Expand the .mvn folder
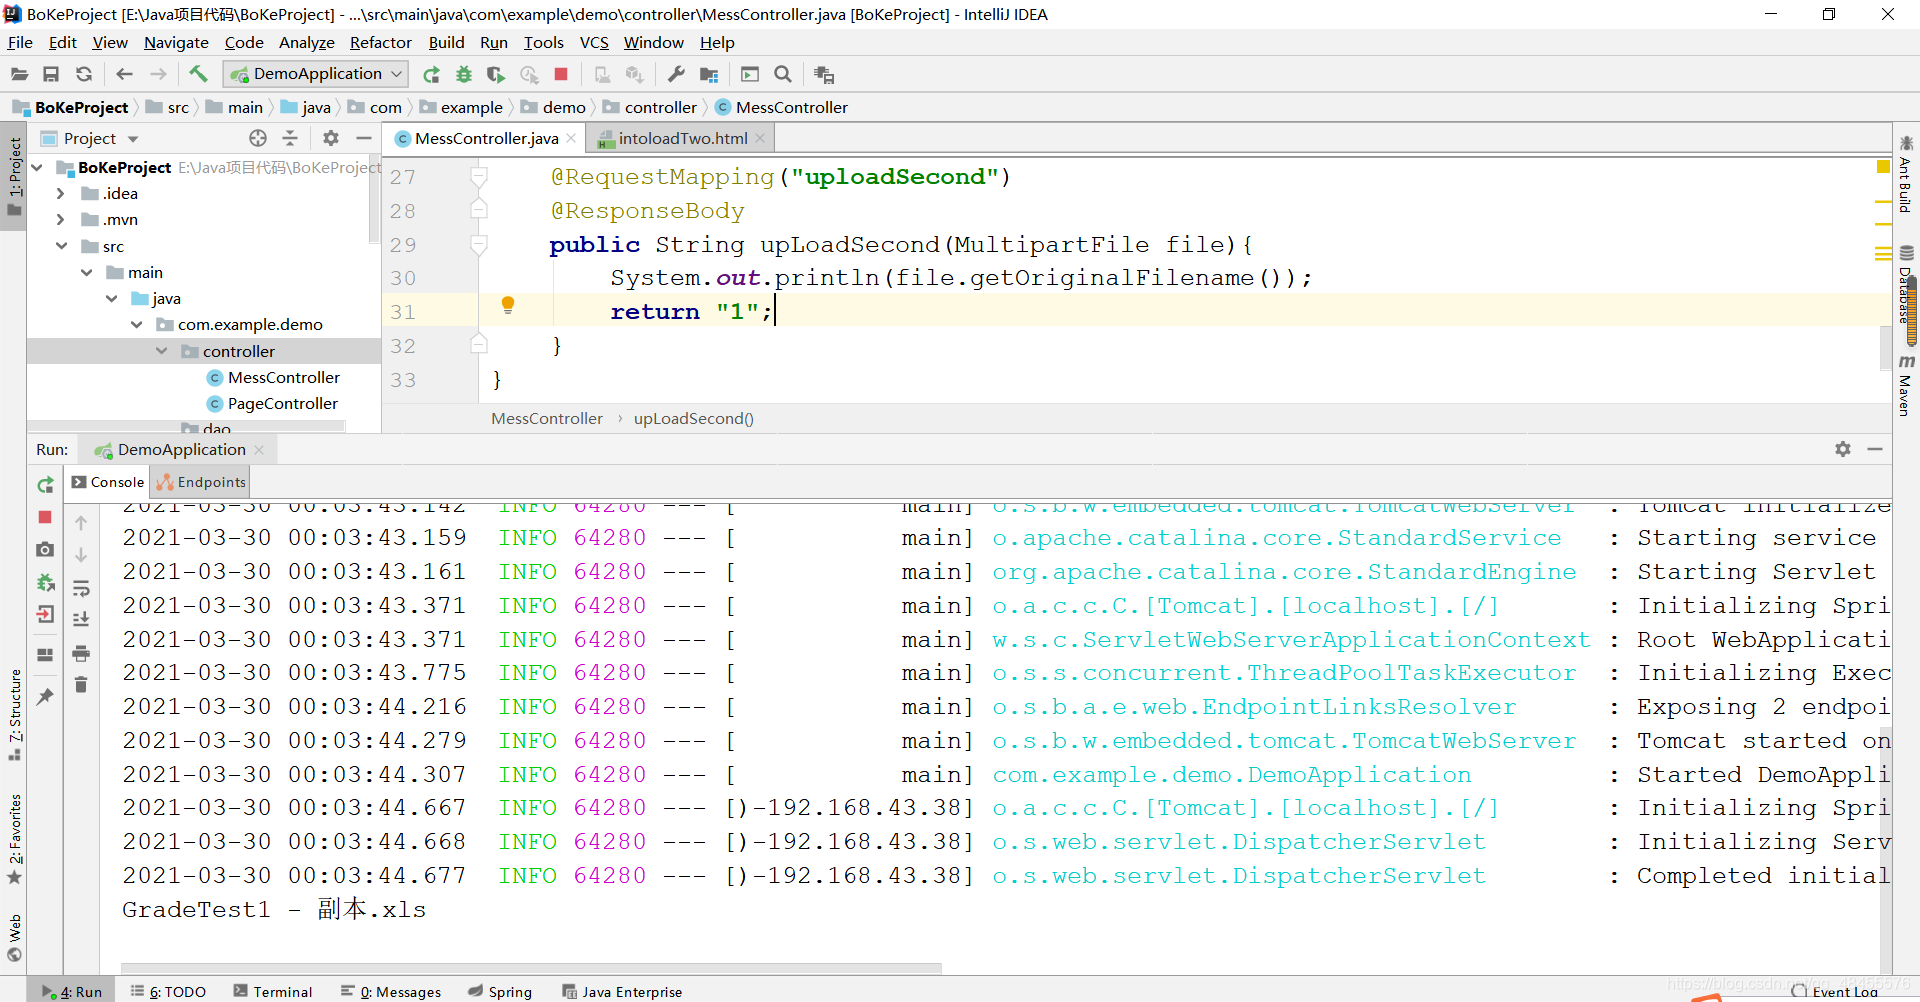 61,219
